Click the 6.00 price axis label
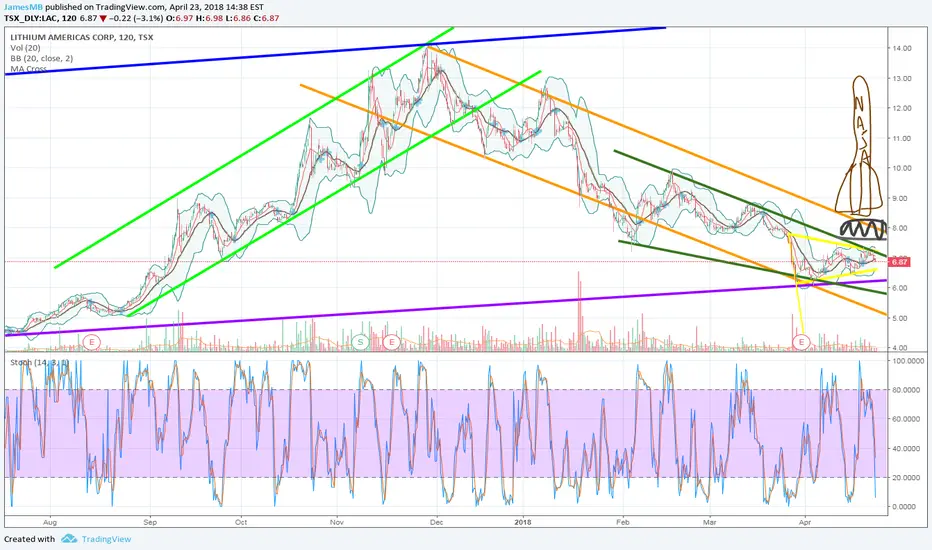The image size is (932, 550). 900,288
